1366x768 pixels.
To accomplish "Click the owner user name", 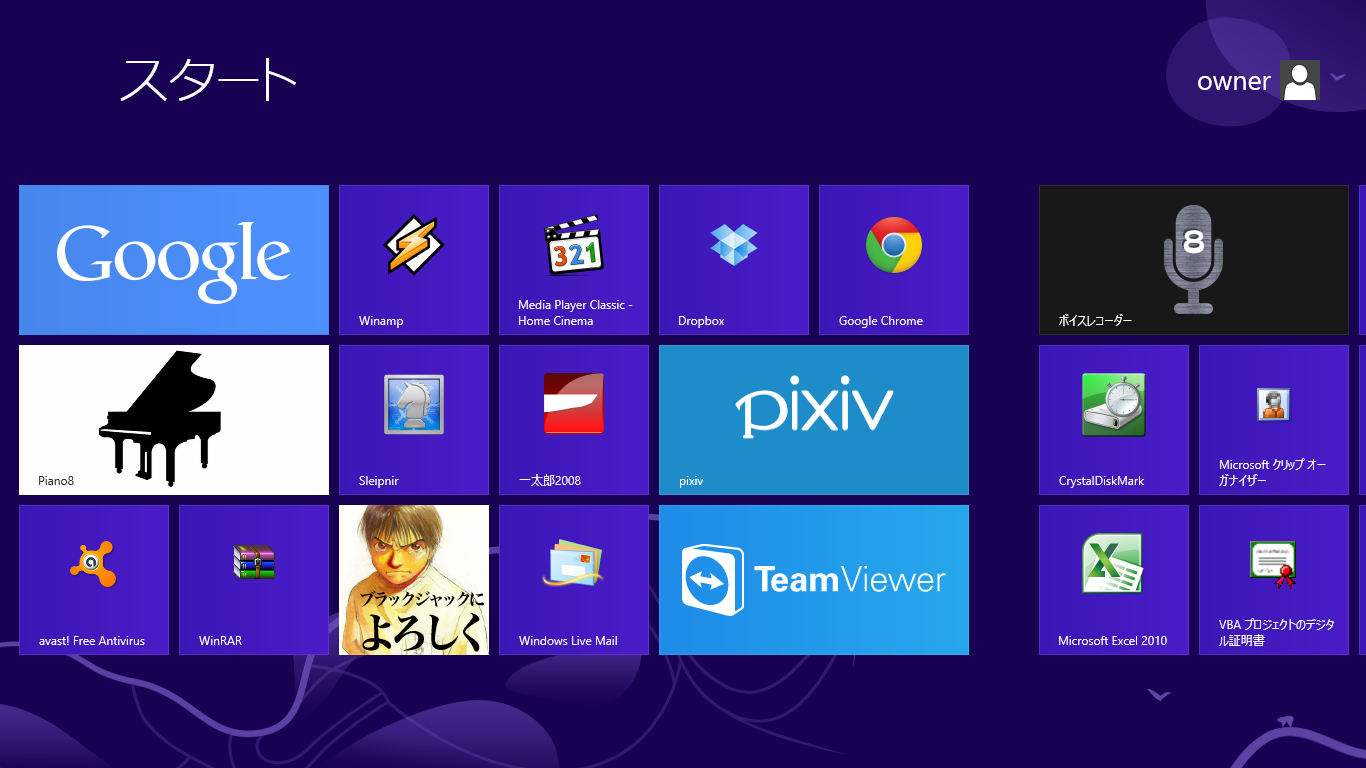I will pyautogui.click(x=1234, y=82).
